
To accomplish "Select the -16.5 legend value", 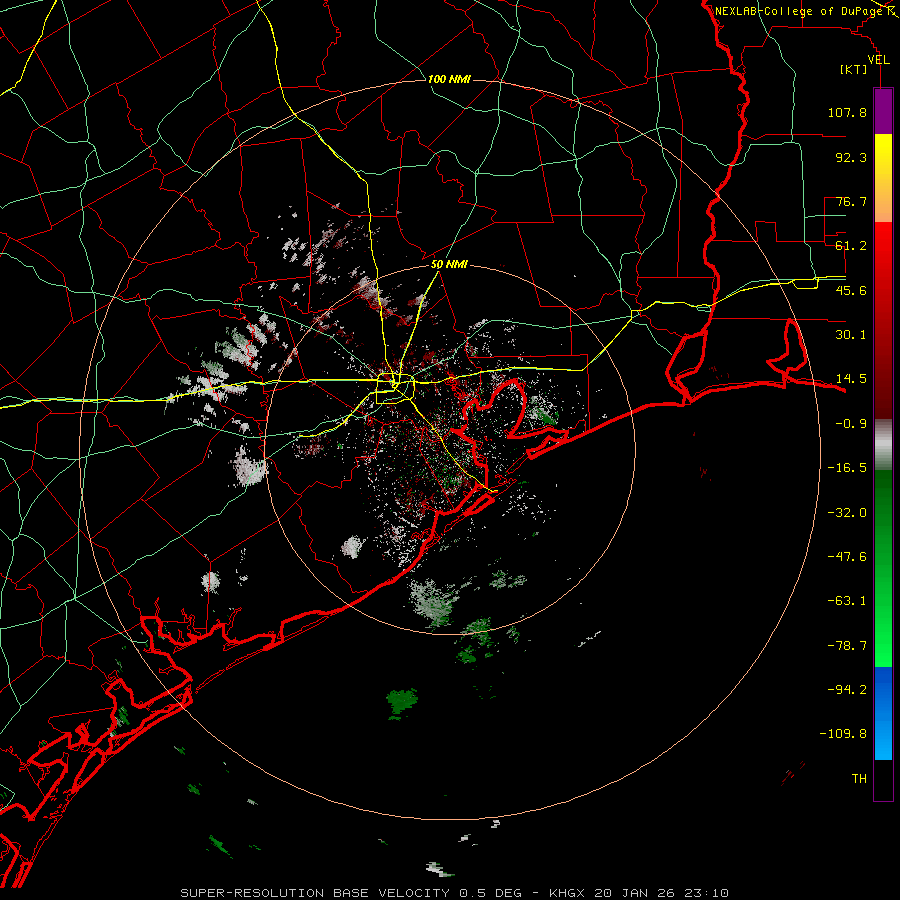I will (x=847, y=468).
